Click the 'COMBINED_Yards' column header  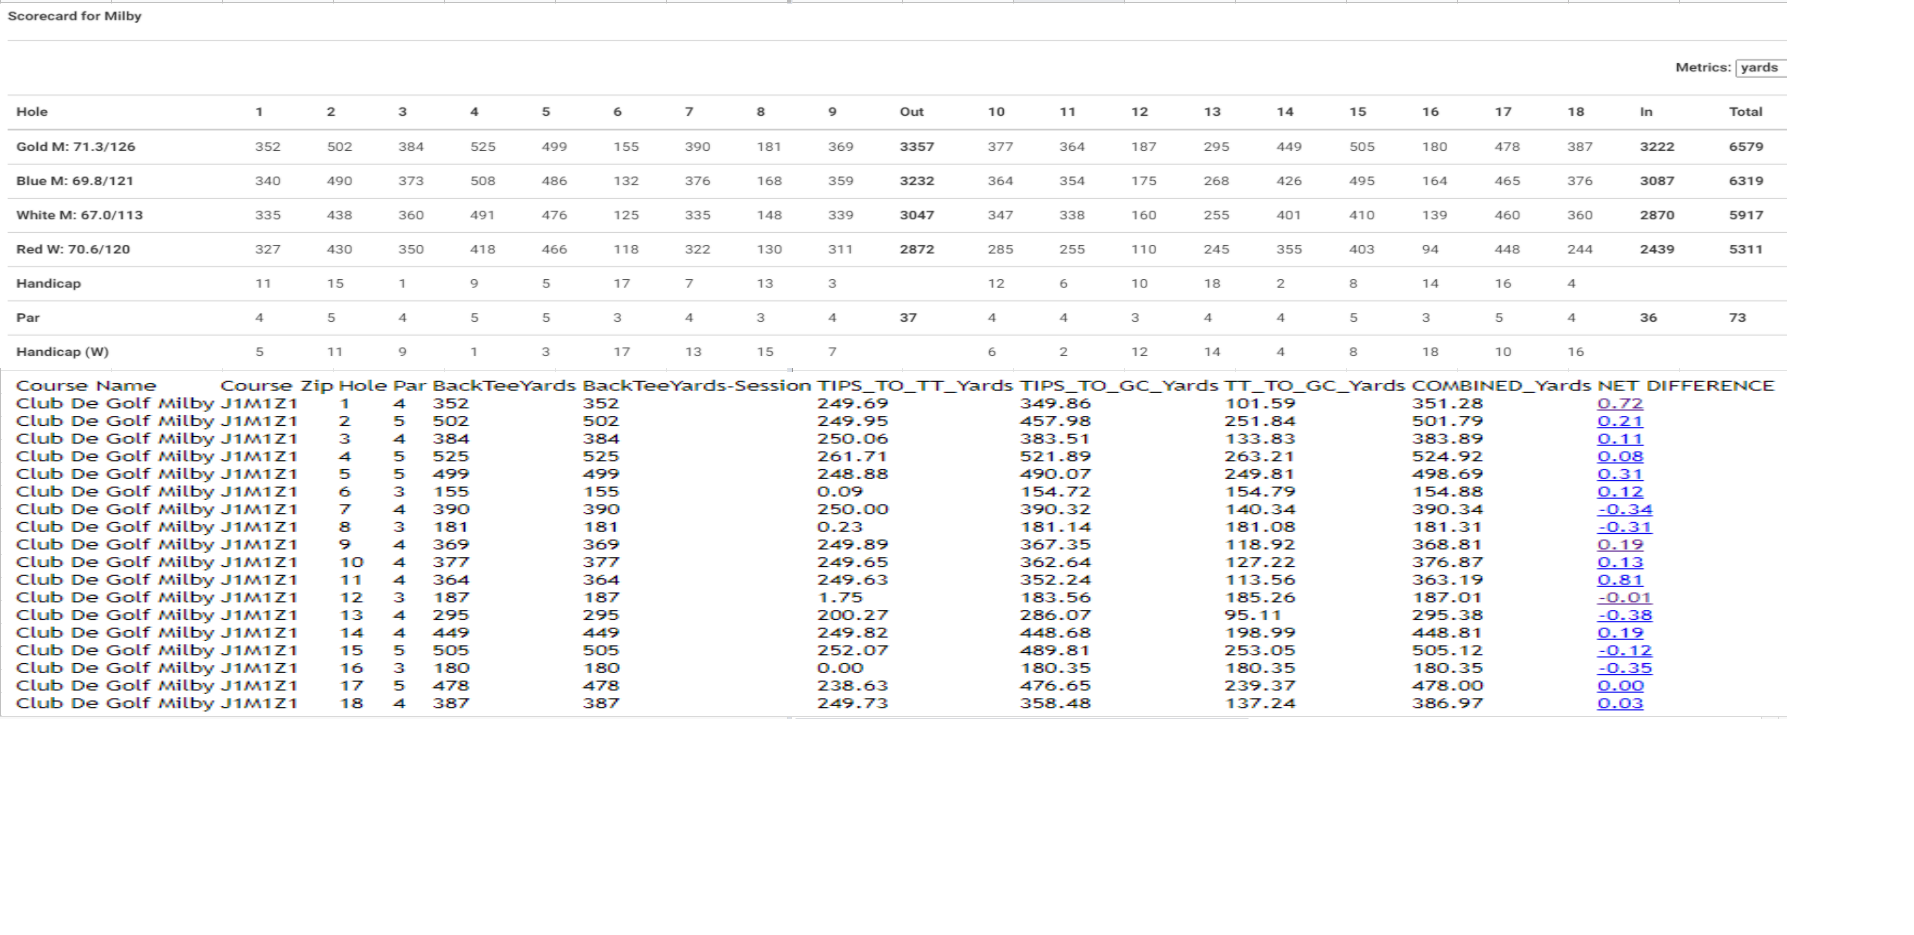[1501, 386]
